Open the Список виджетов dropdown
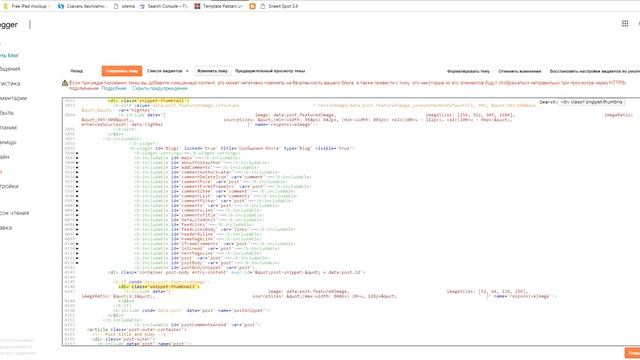 tap(167, 71)
